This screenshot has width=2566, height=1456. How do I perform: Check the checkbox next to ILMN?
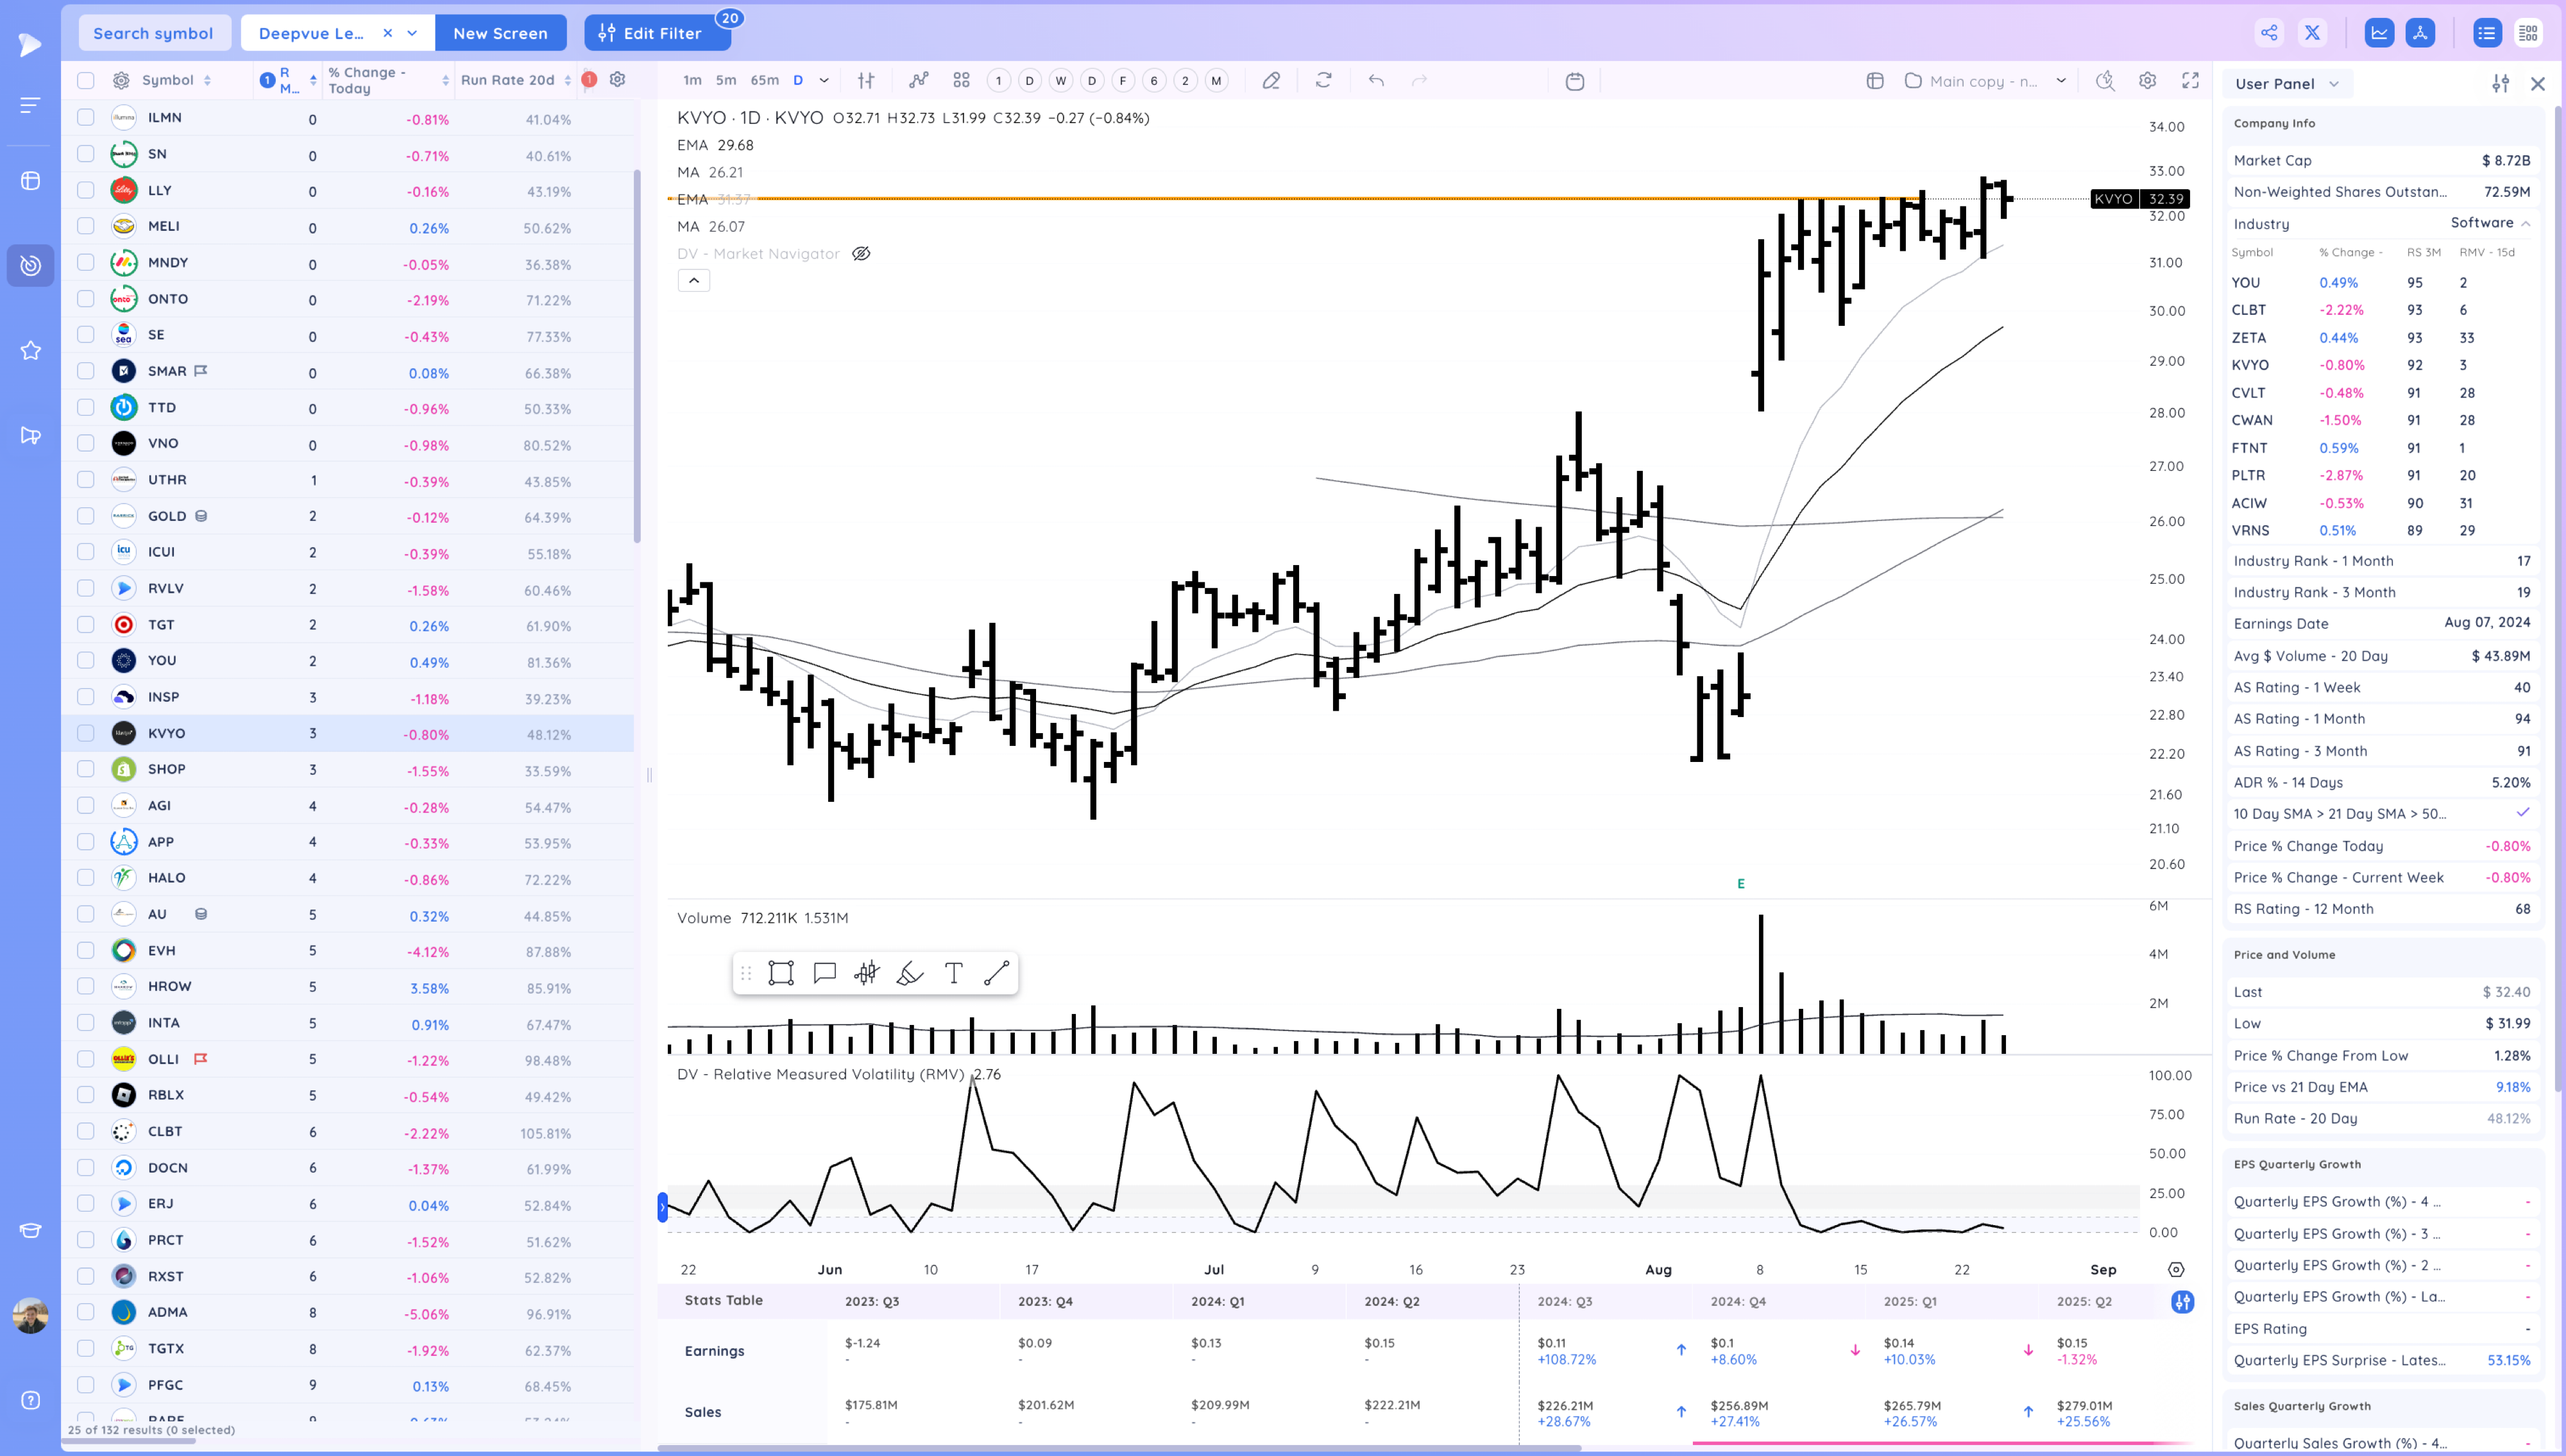point(86,118)
